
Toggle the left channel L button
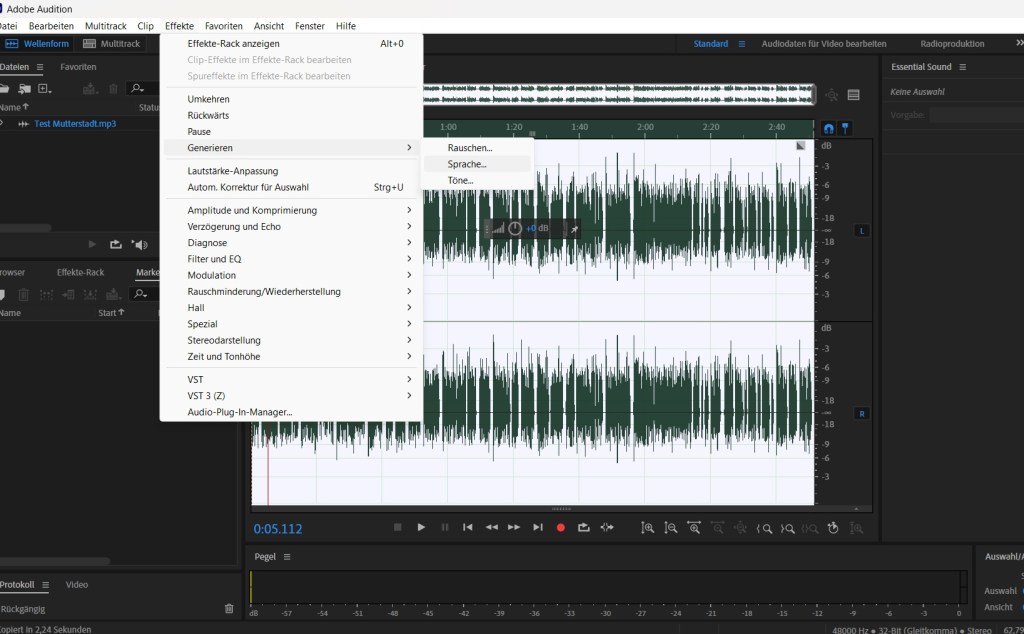click(862, 231)
